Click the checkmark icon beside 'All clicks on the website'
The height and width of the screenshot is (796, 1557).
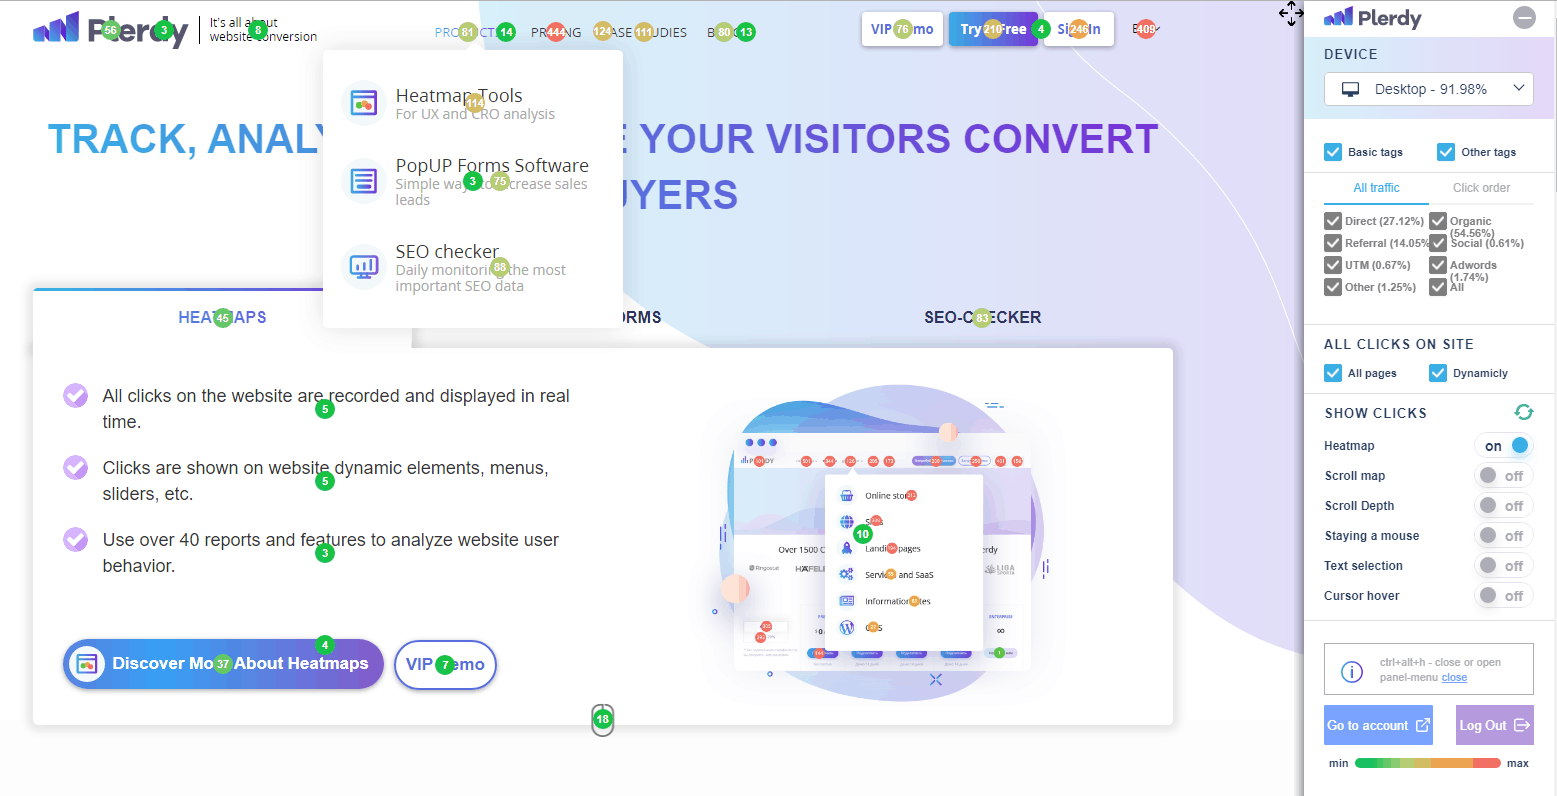coord(76,395)
